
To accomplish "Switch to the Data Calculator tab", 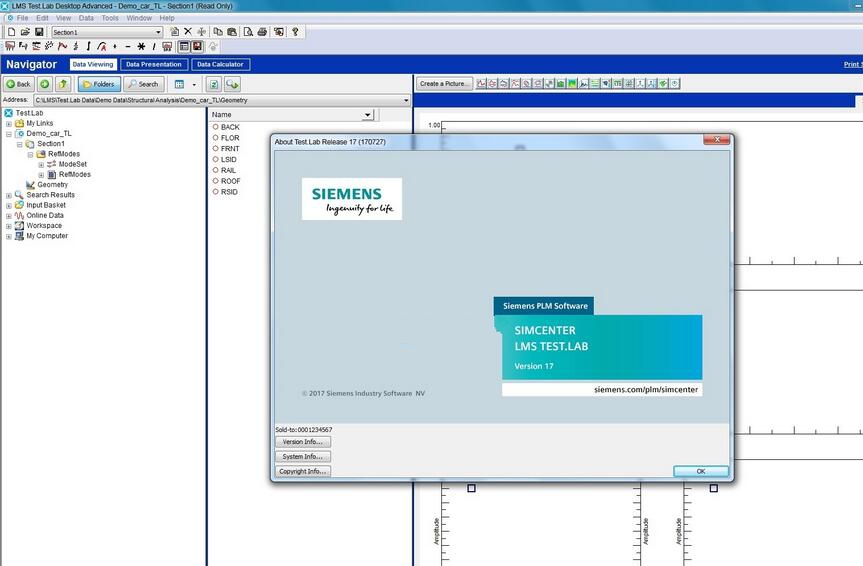I will 220,64.
